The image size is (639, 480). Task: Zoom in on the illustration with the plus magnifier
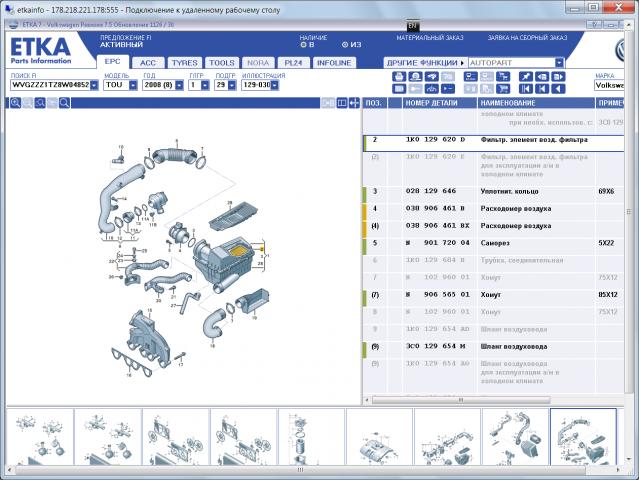click(15, 103)
